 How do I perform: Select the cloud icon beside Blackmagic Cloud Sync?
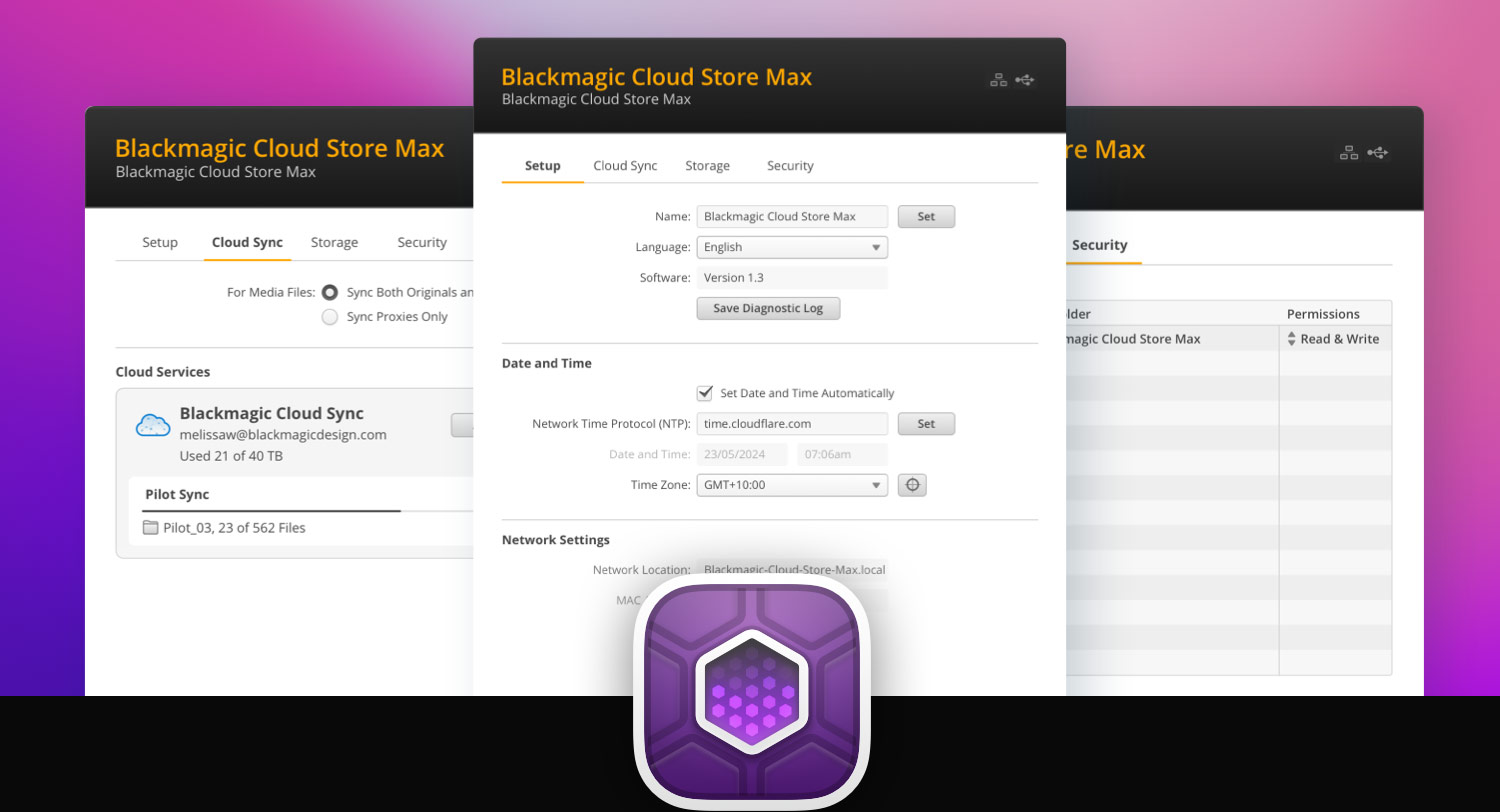[152, 424]
